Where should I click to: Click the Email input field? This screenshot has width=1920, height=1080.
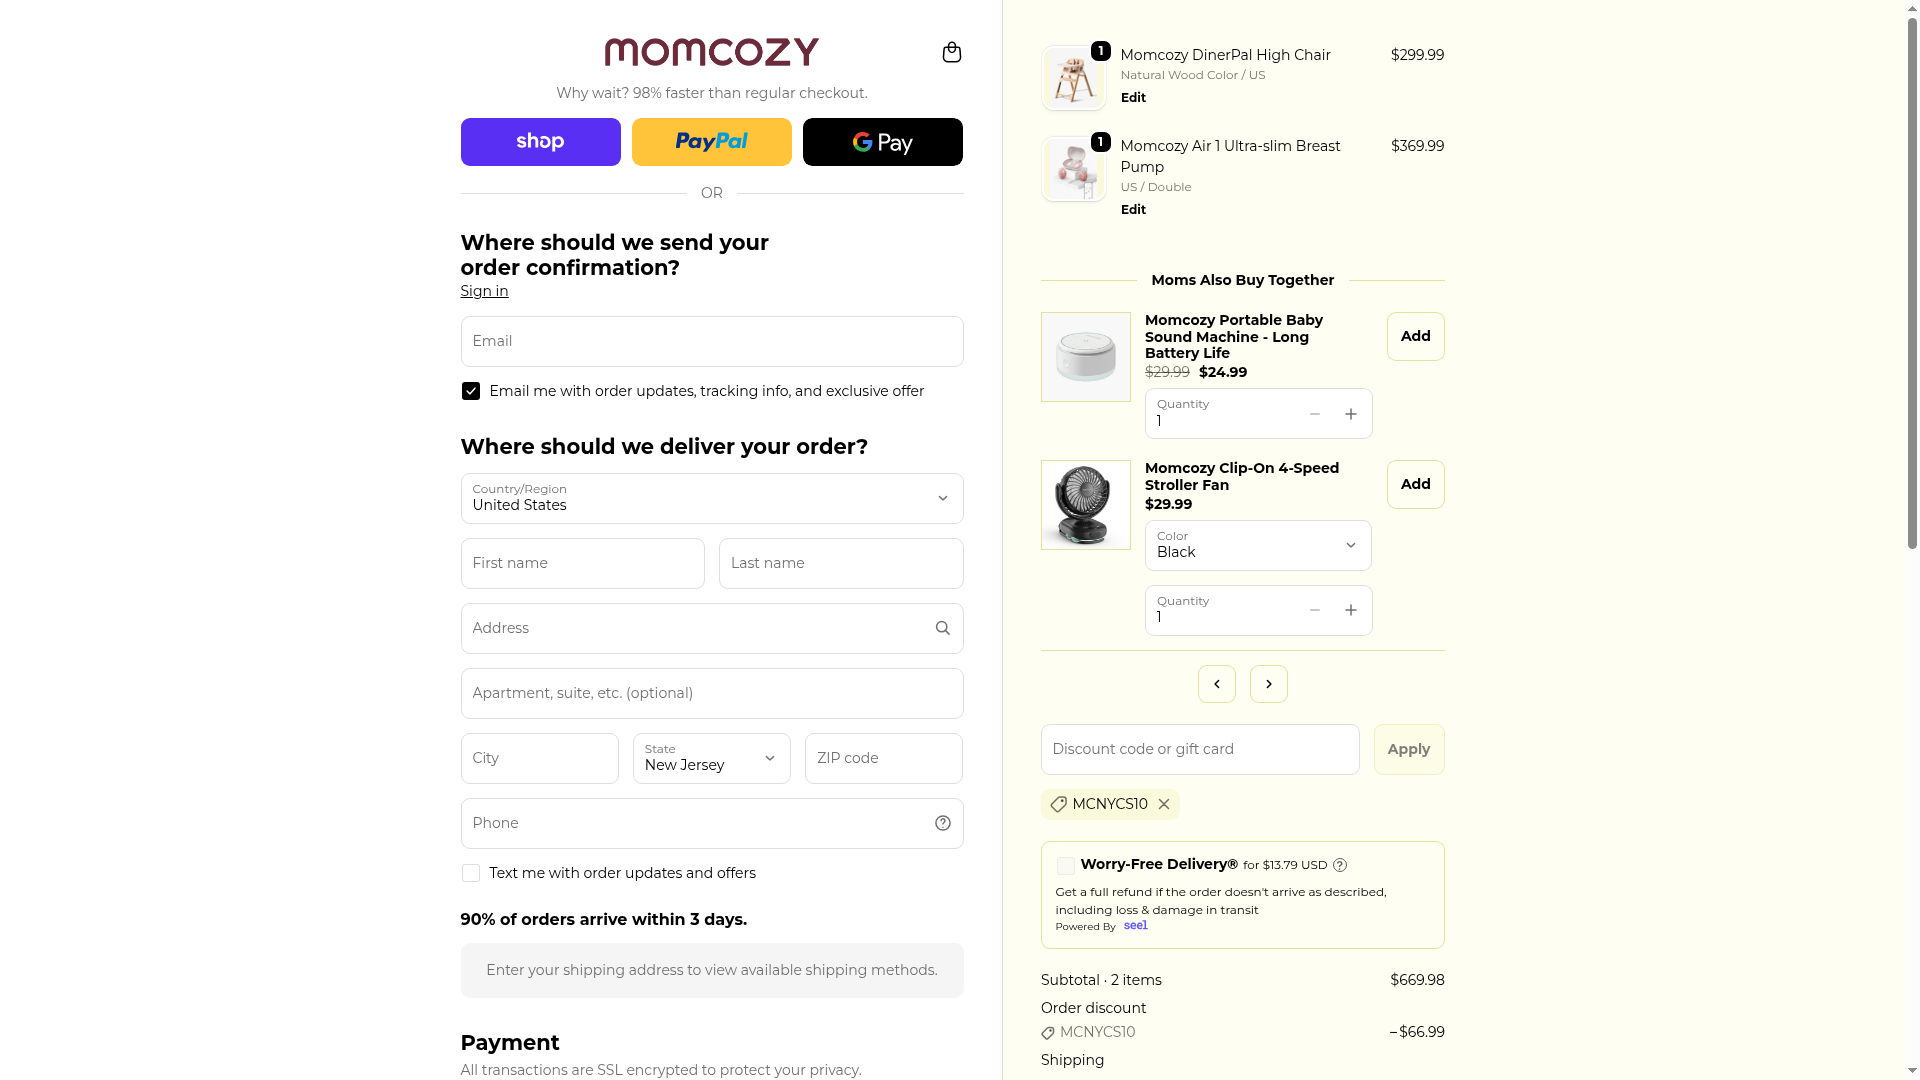point(711,341)
